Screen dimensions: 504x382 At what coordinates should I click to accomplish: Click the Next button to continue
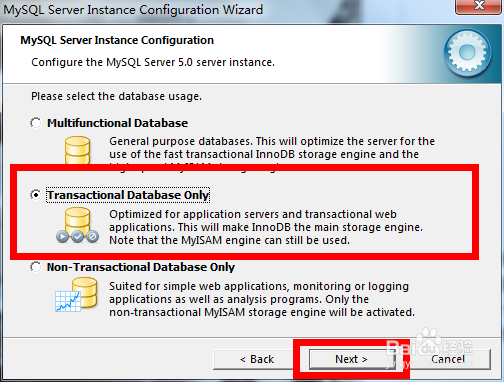[351, 359]
